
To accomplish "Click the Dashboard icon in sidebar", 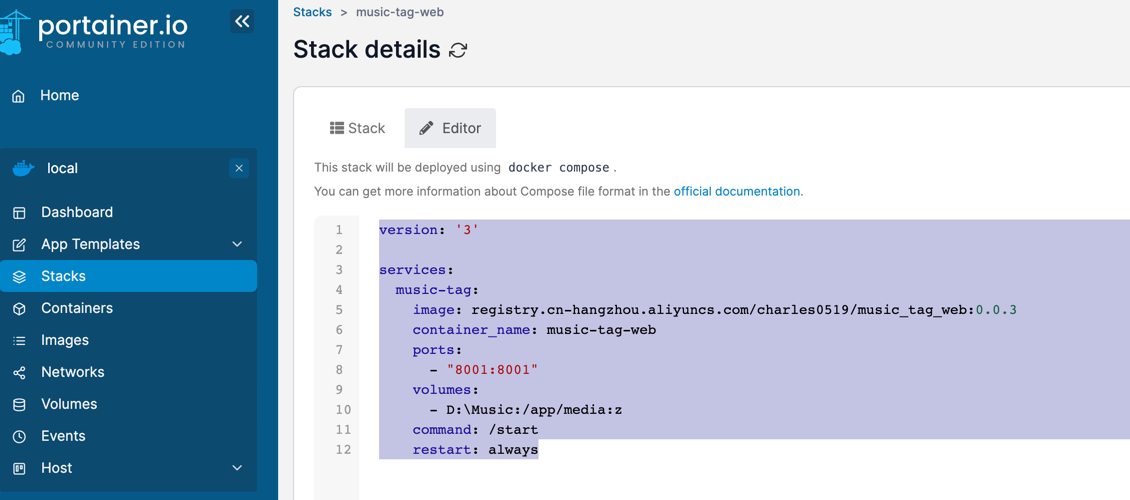I will pyautogui.click(x=19, y=213).
